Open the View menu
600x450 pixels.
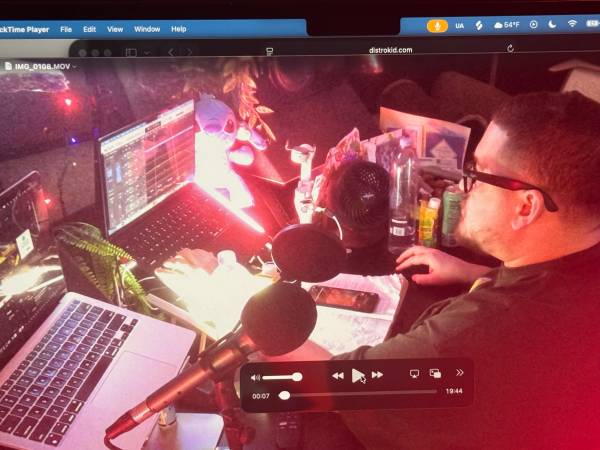point(115,29)
